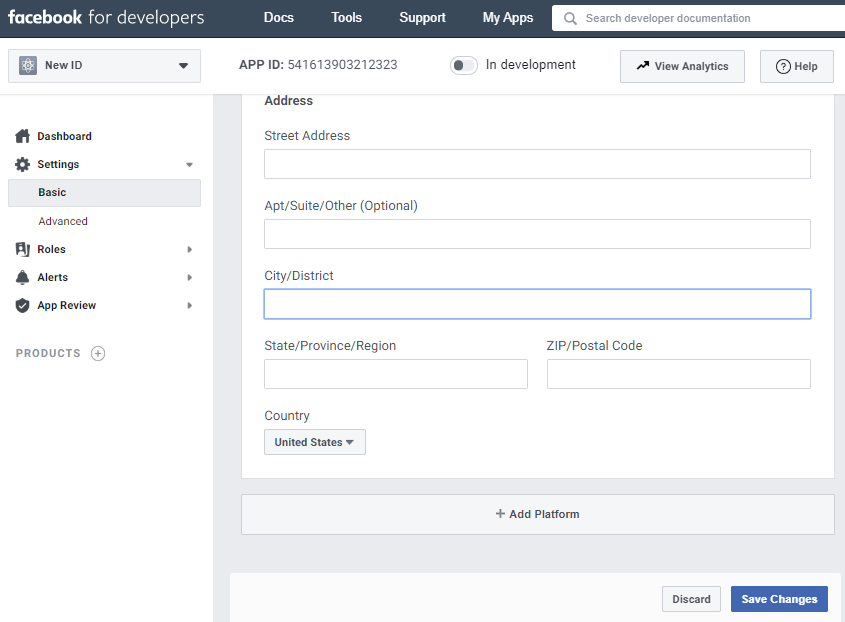845x622 pixels.
Task: Open the Docs menu
Action: [279, 18]
